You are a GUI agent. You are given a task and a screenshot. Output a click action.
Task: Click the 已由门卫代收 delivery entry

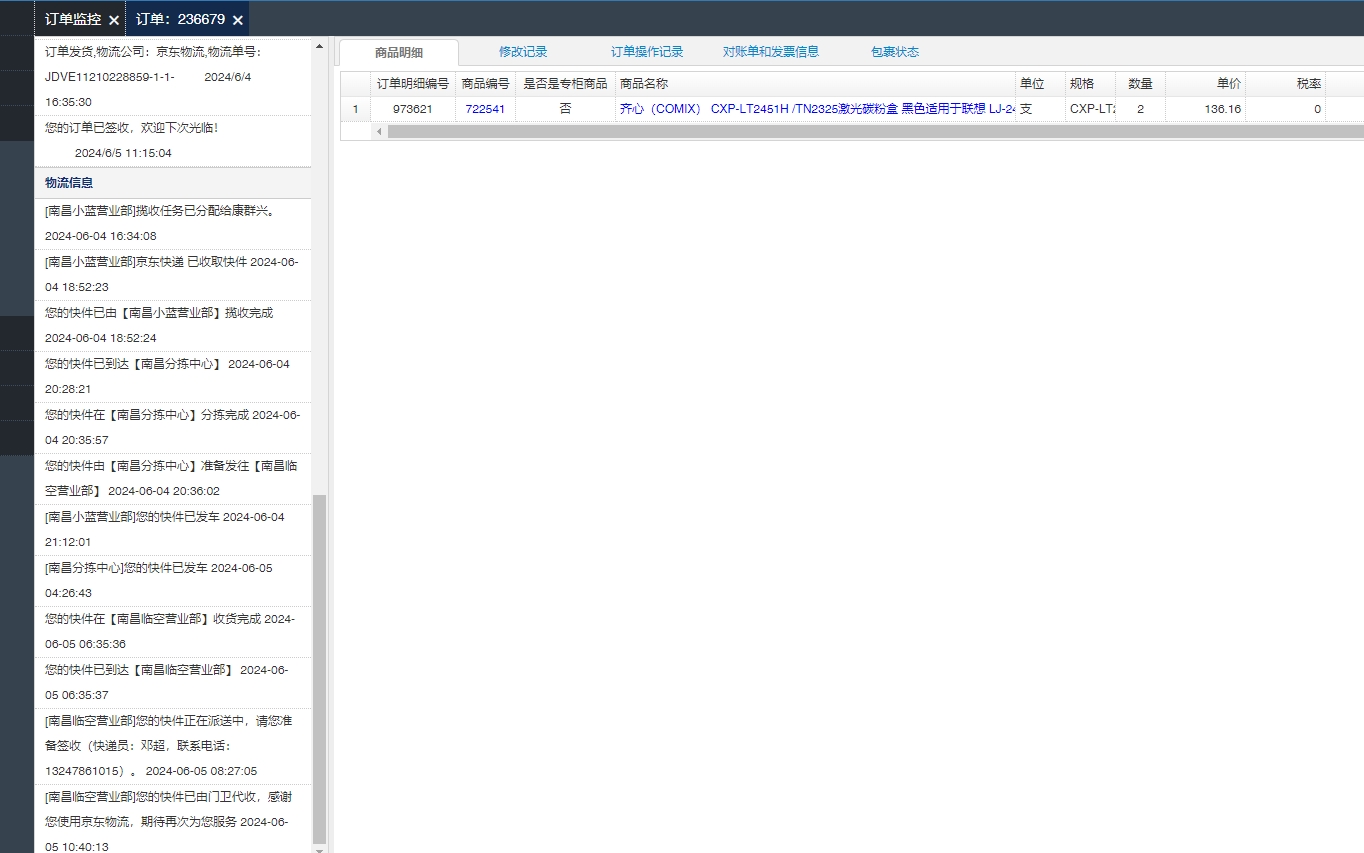point(173,819)
